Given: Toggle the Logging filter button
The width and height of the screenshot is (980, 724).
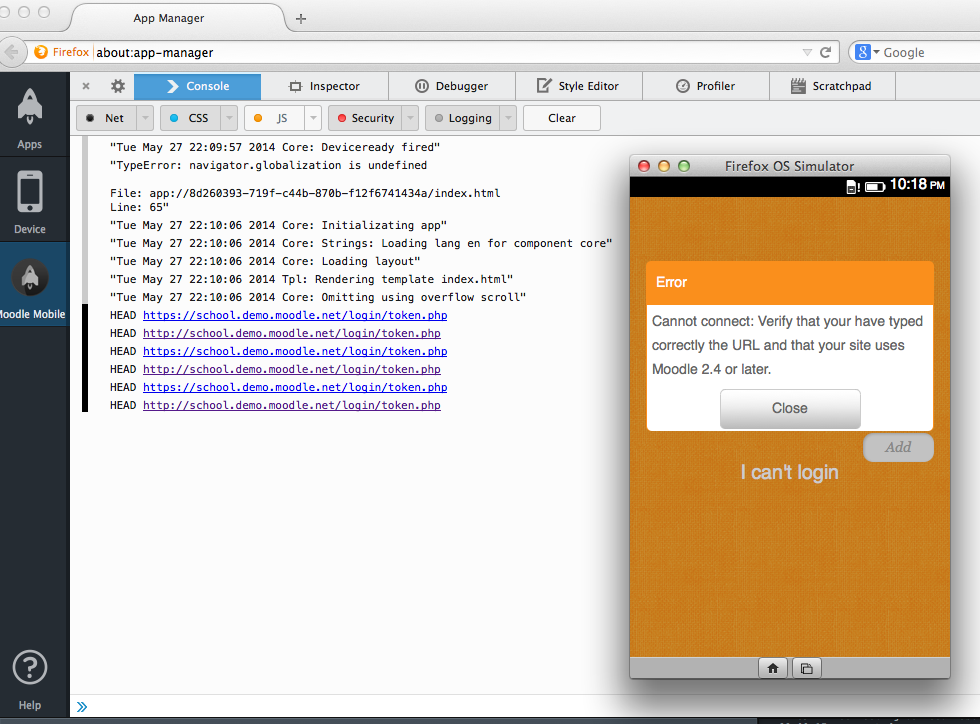Looking at the screenshot, I should (x=462, y=118).
